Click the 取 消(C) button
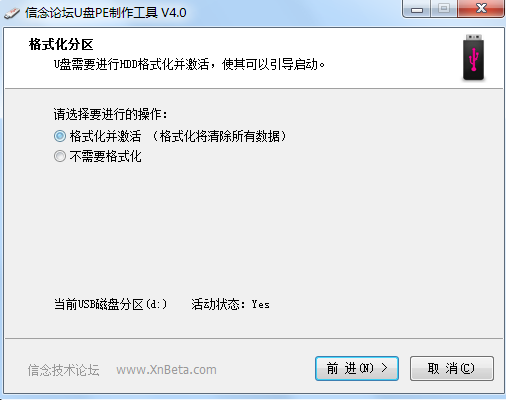The width and height of the screenshot is (506, 400). tap(452, 368)
